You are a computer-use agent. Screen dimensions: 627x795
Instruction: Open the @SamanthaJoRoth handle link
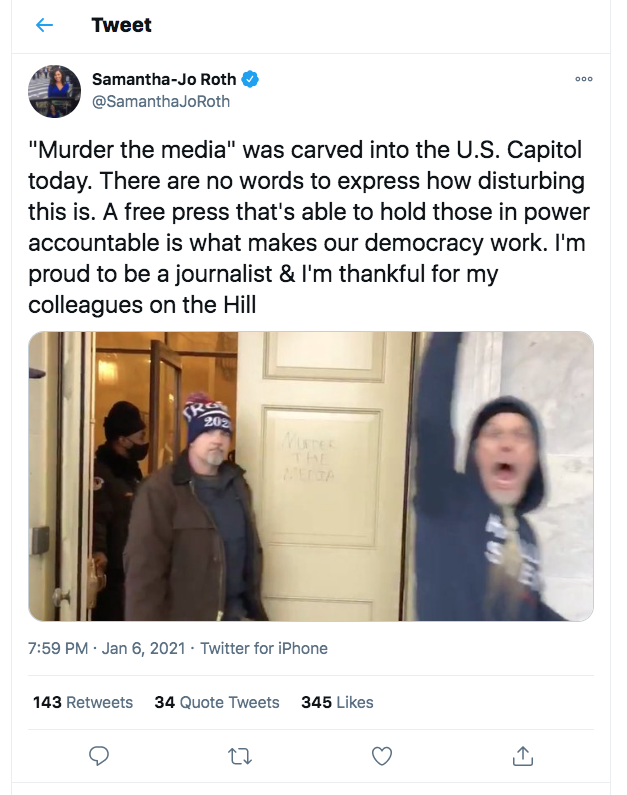coord(162,101)
